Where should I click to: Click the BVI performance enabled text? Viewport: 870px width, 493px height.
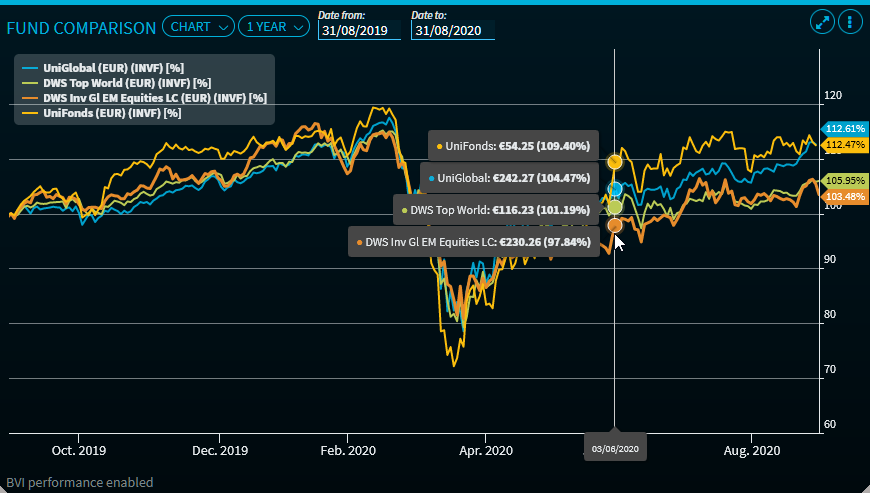[x=80, y=482]
